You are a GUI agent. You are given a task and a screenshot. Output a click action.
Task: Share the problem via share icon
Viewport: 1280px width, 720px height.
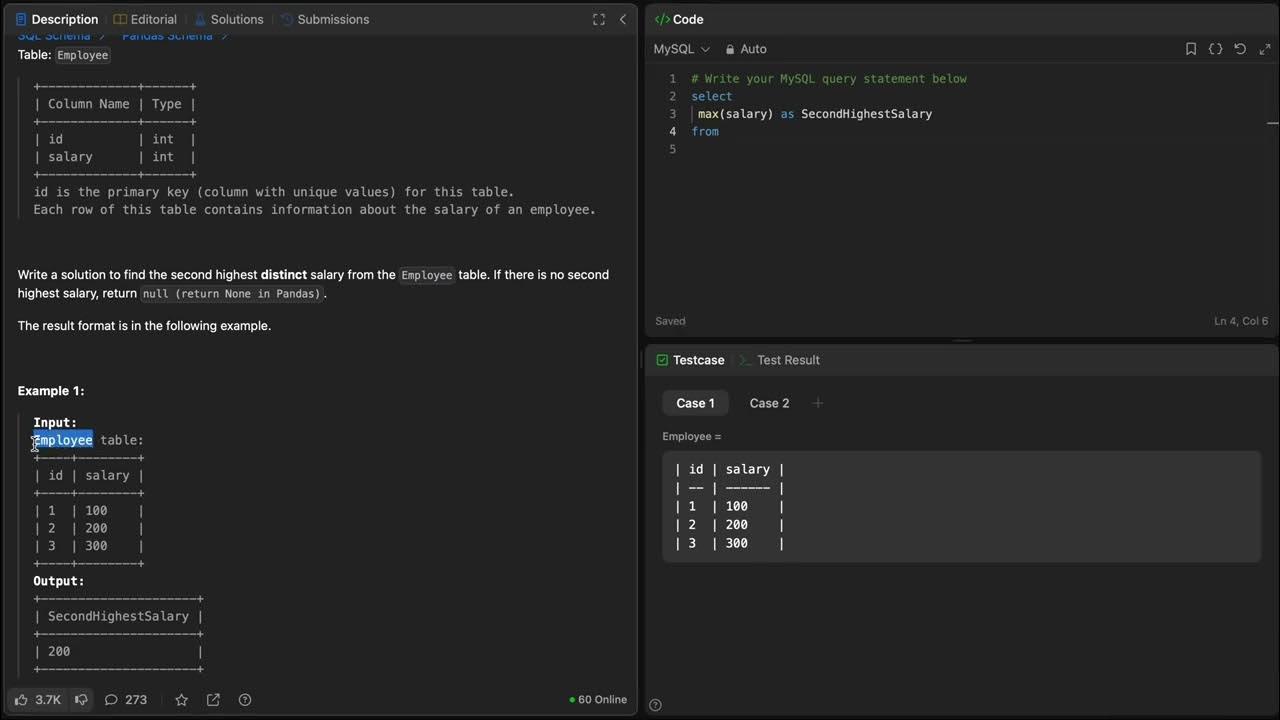point(213,700)
